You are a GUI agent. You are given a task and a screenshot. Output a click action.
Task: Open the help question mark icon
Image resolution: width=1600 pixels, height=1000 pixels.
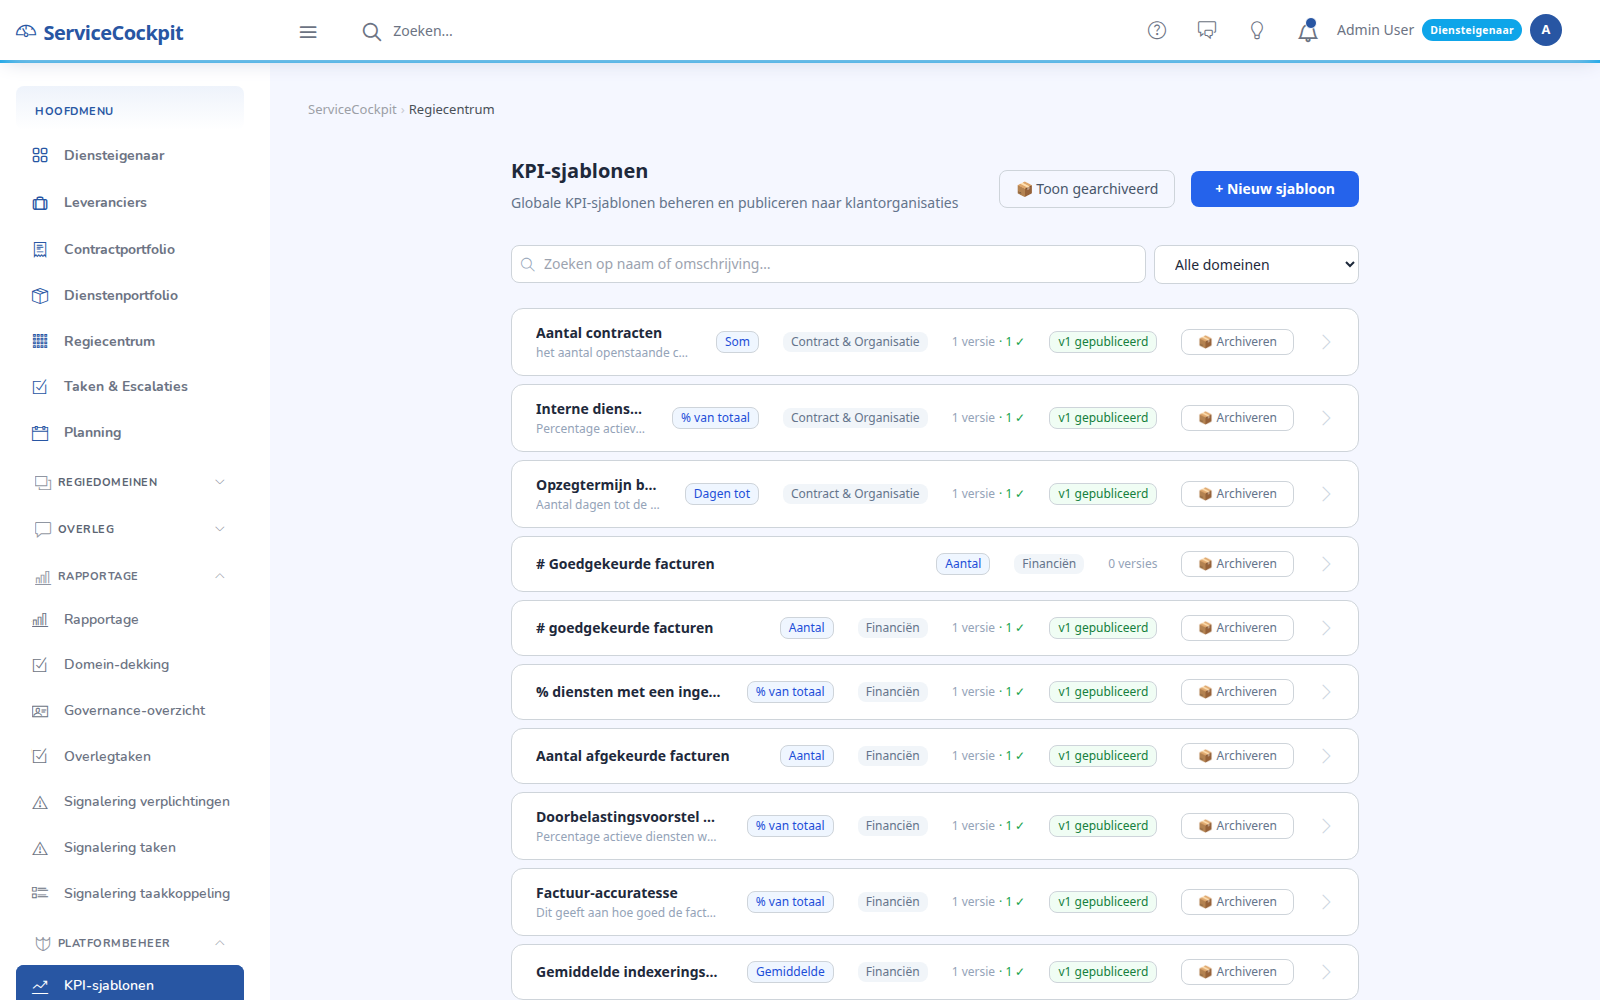click(x=1157, y=31)
